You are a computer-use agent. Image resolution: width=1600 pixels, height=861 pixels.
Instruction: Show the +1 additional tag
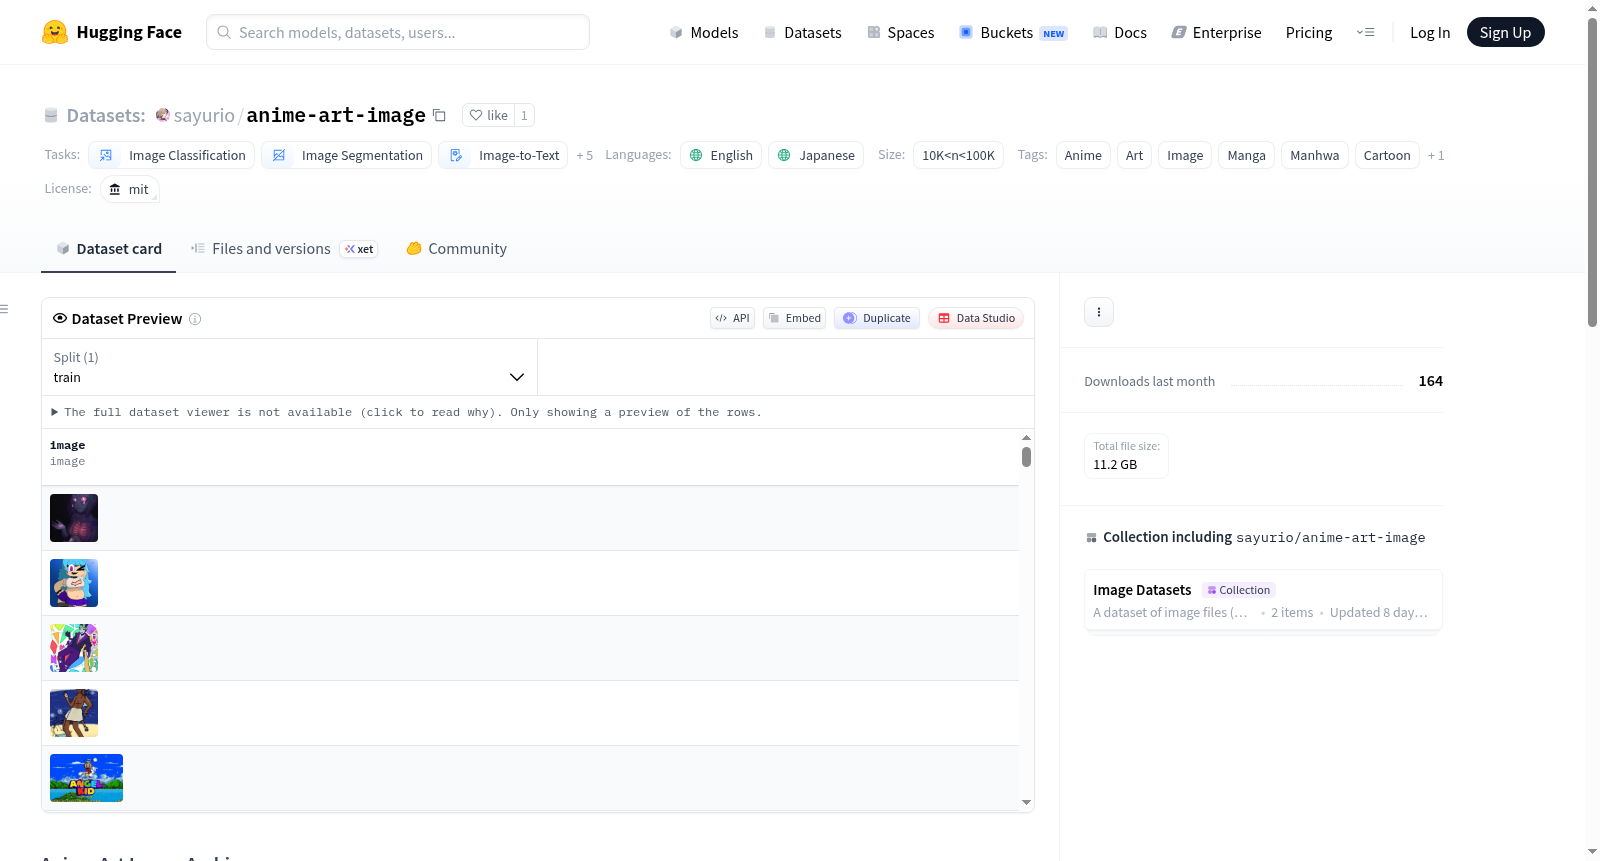pyautogui.click(x=1436, y=155)
